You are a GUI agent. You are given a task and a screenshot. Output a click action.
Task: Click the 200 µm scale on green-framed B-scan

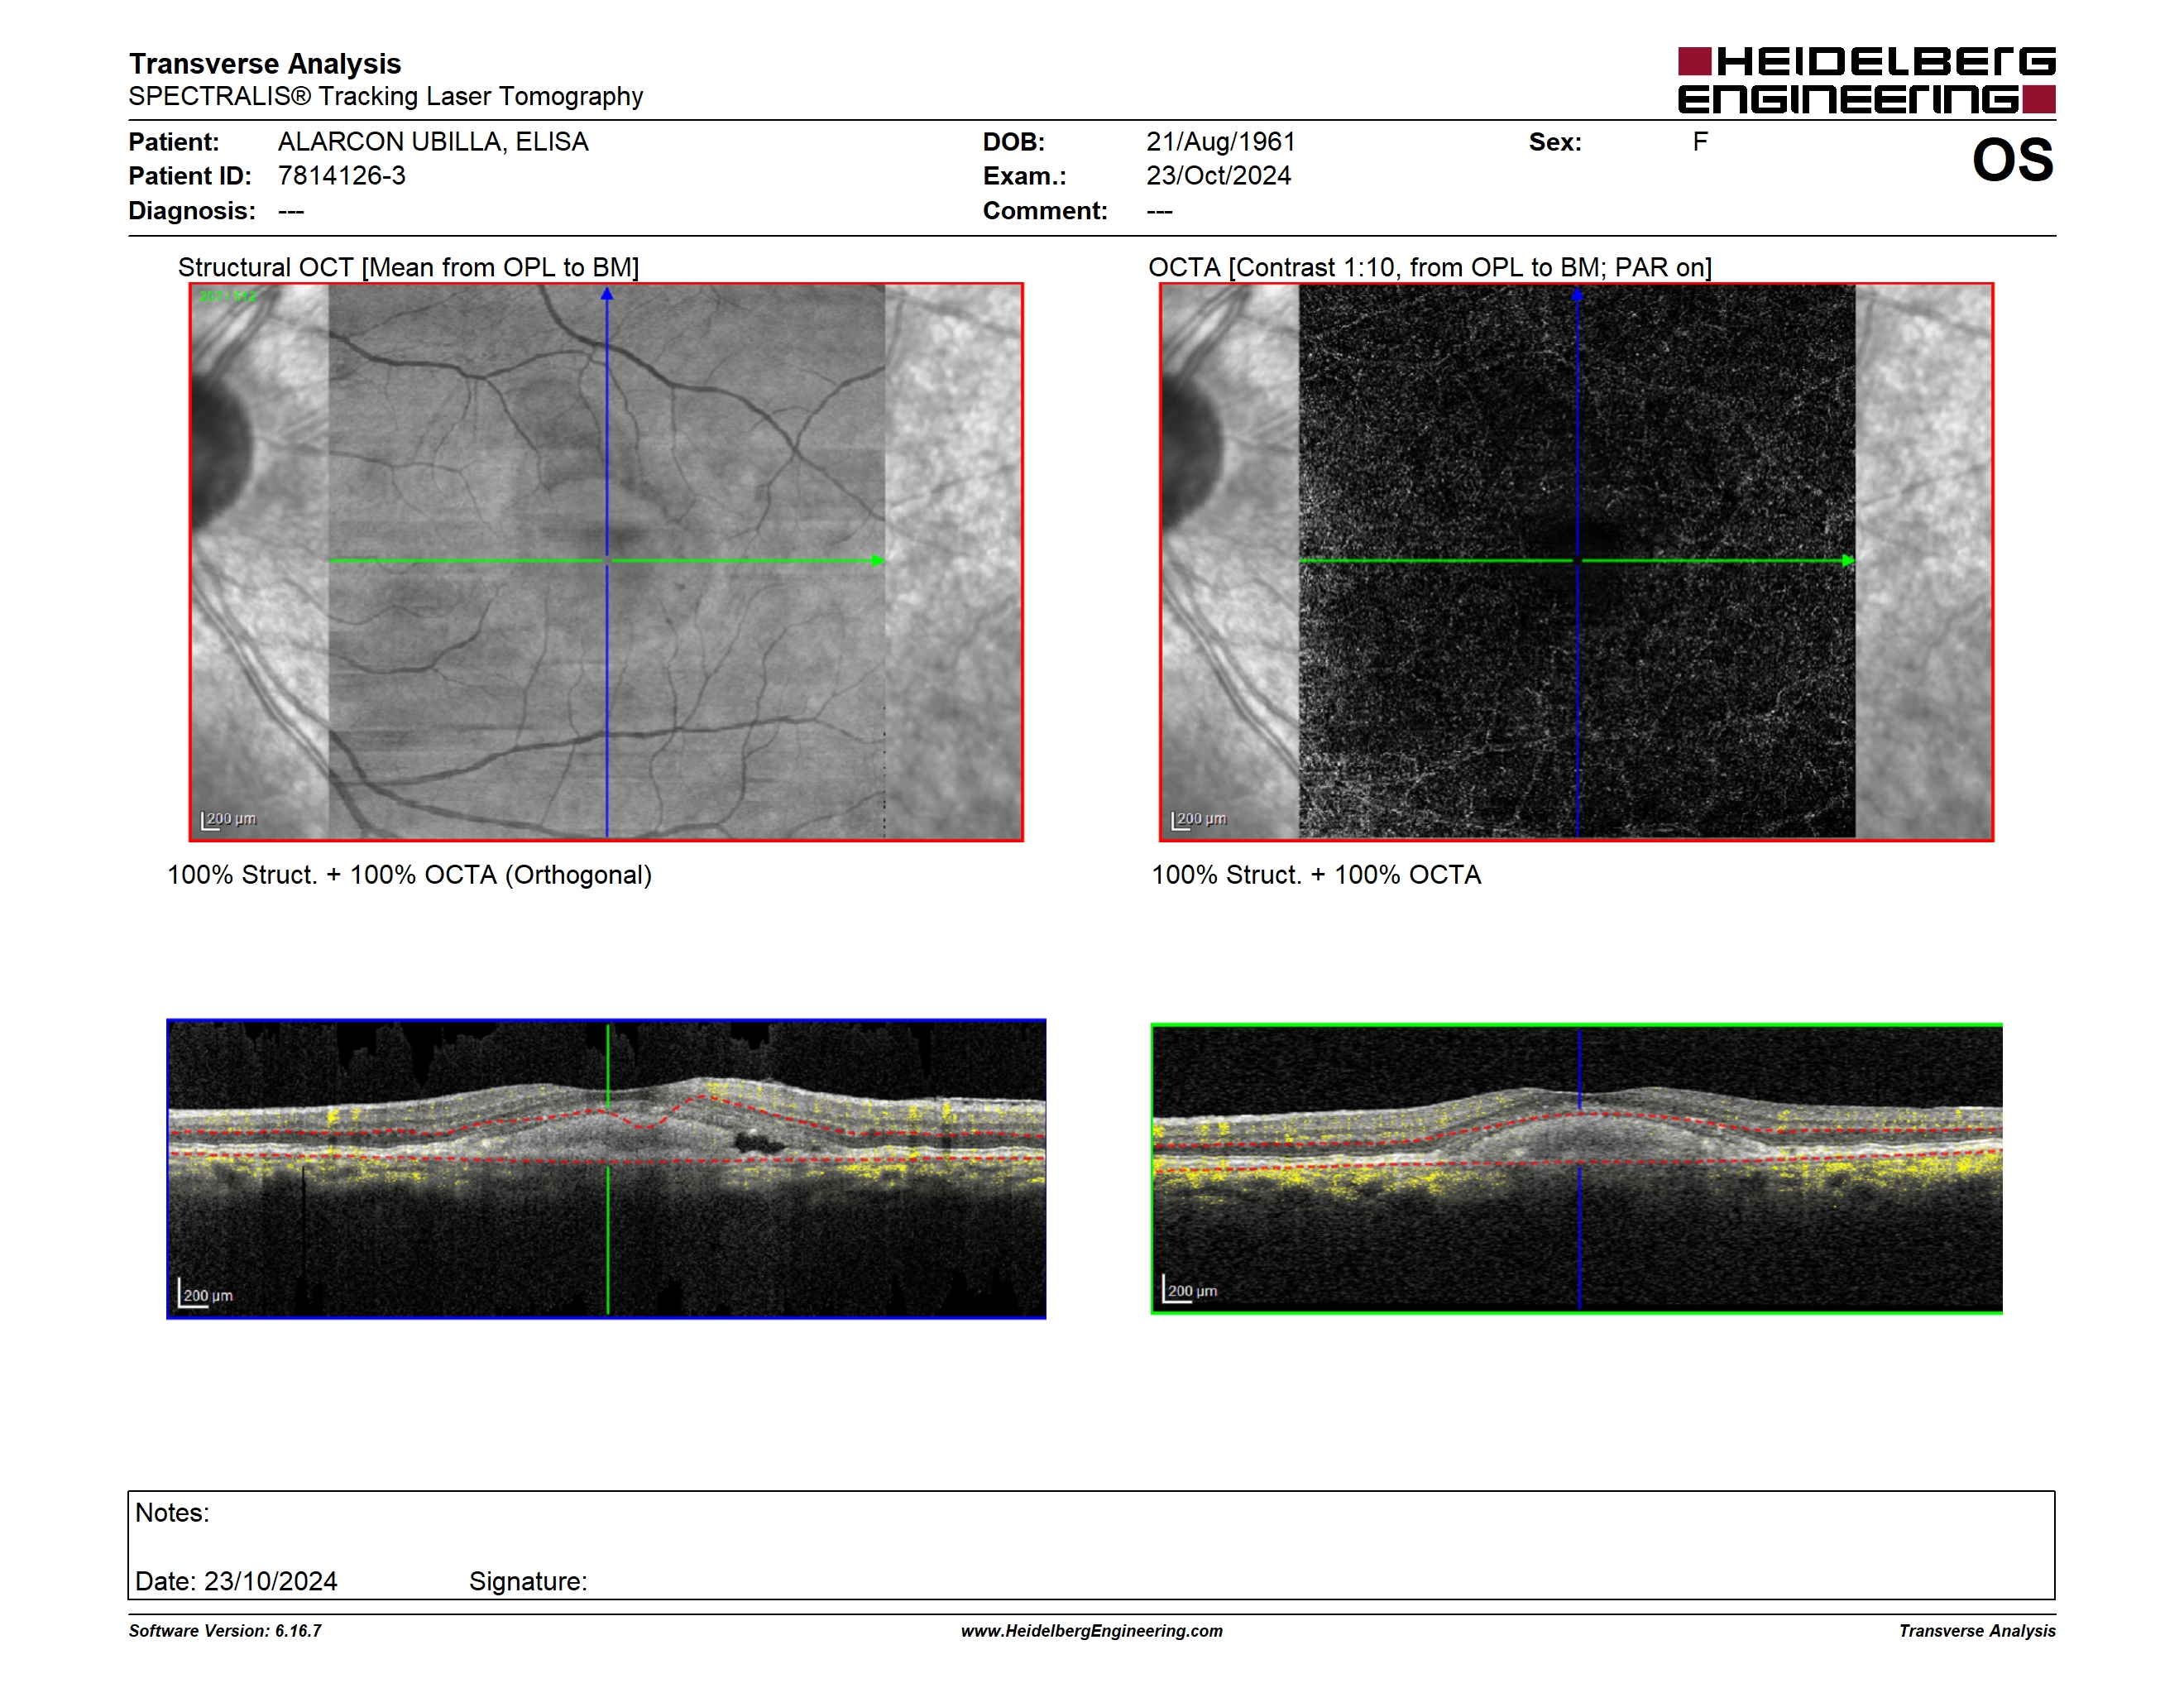click(x=1190, y=1289)
